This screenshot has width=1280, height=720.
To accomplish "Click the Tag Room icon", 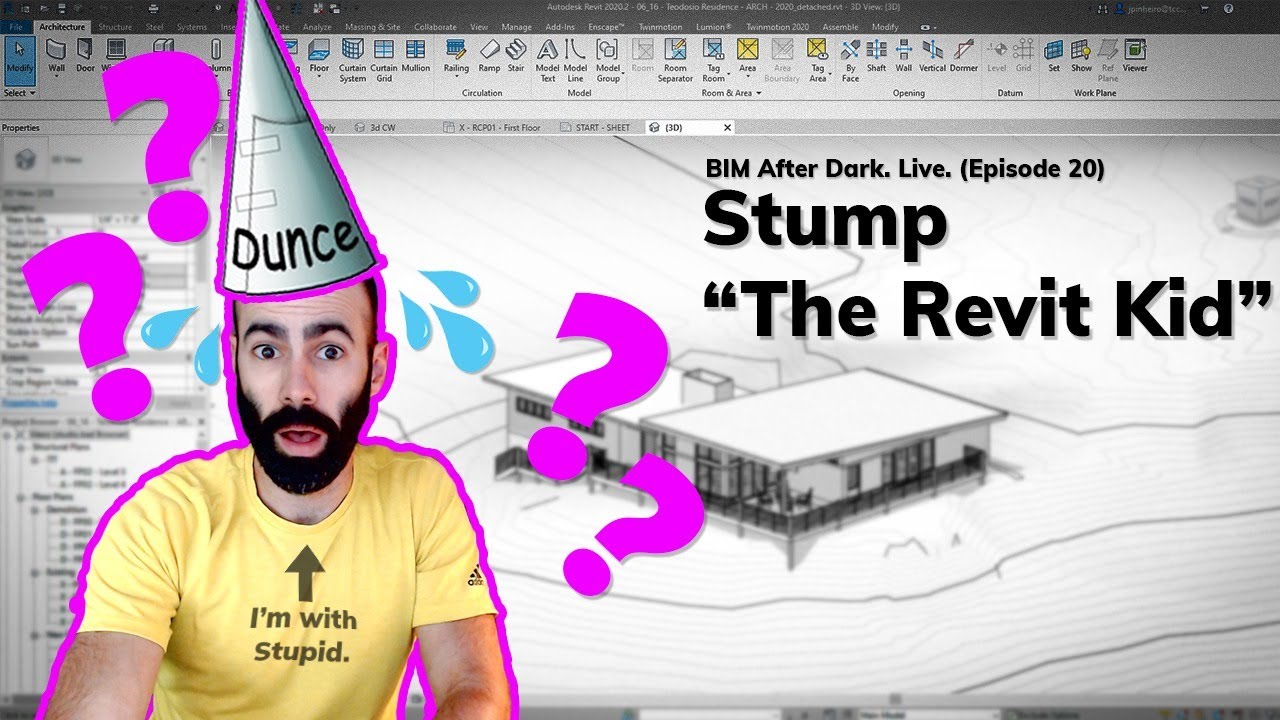I will pyautogui.click(x=713, y=49).
